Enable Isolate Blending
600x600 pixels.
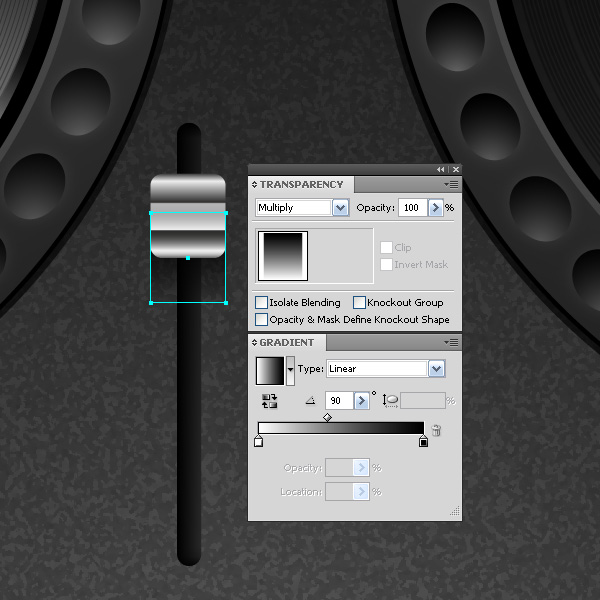tap(261, 302)
